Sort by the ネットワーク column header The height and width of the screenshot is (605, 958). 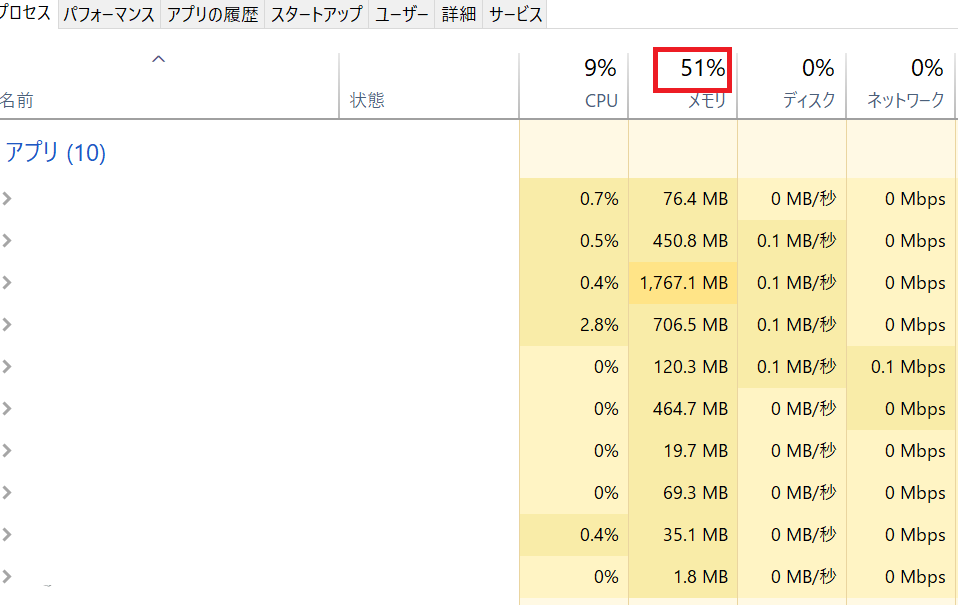point(901,86)
